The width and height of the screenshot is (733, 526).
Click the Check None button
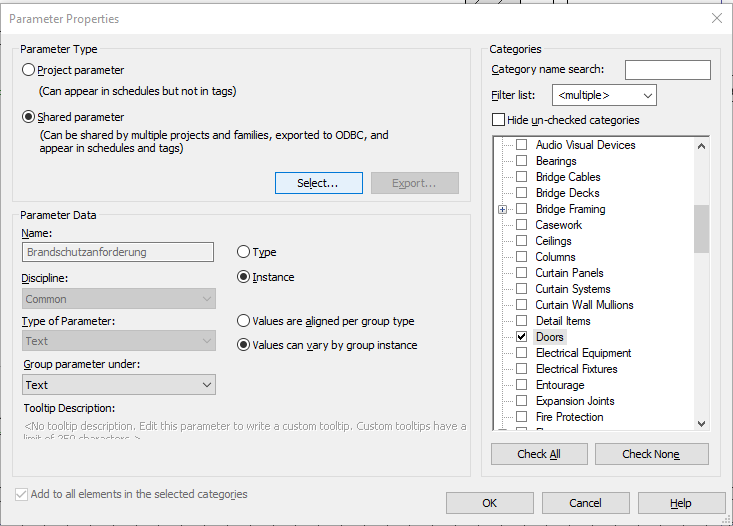[651, 454]
